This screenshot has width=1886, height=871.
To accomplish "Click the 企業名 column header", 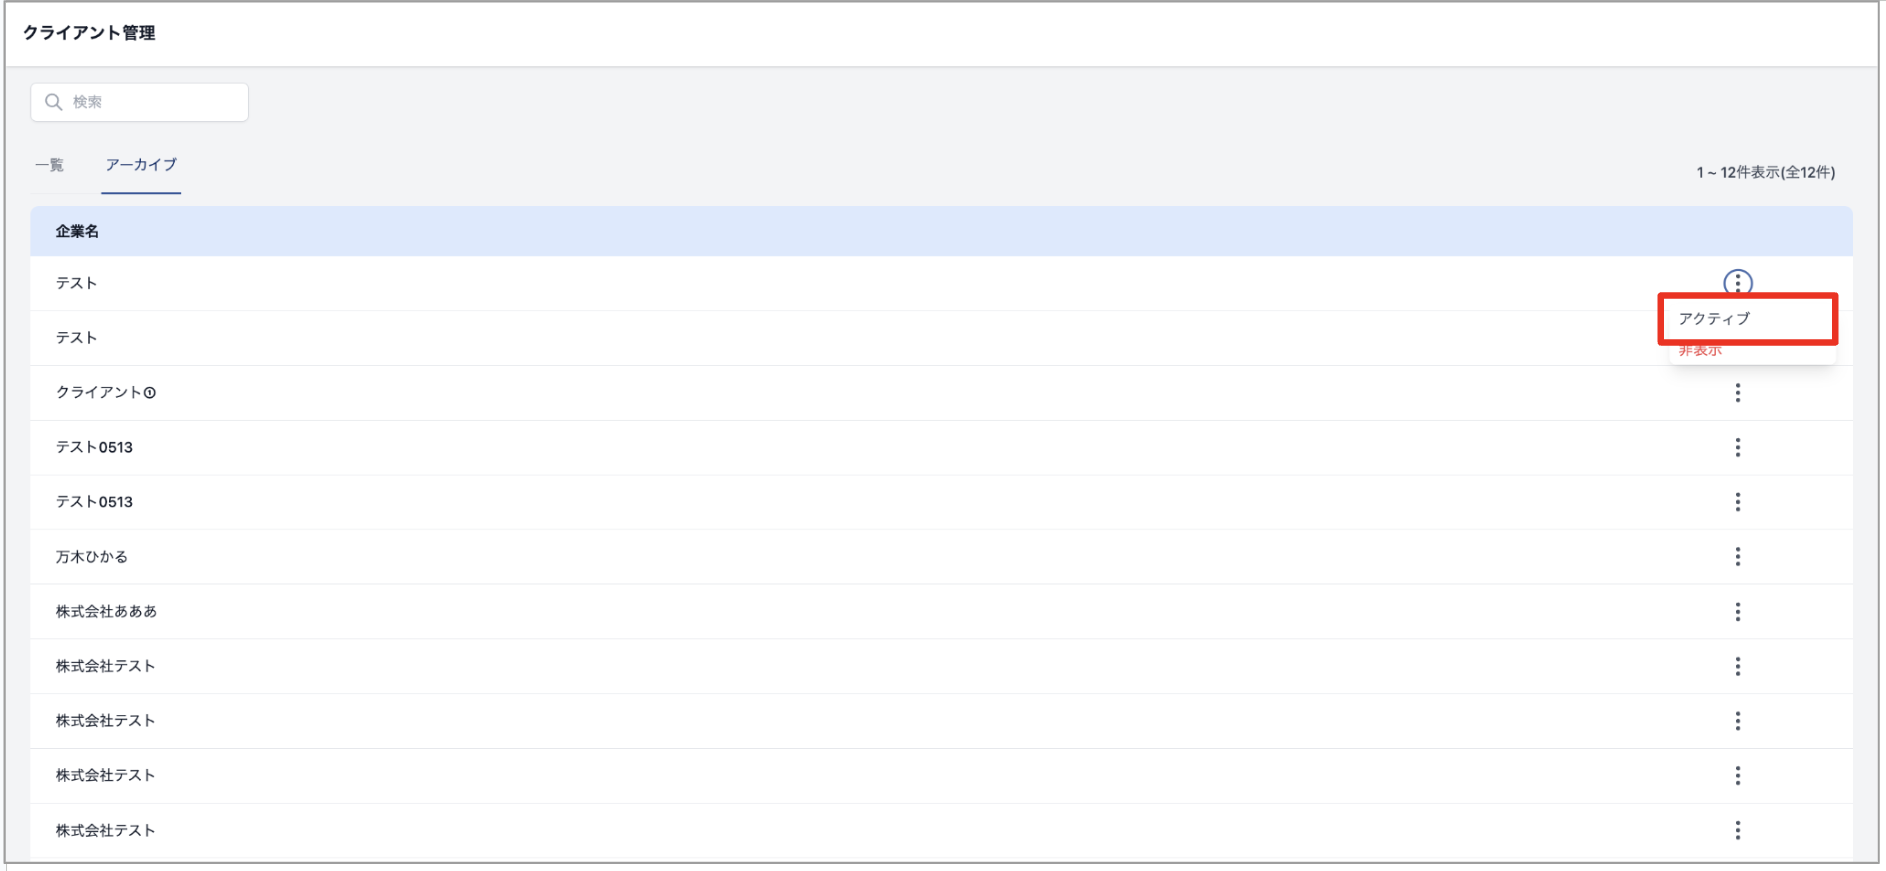I will tap(77, 231).
